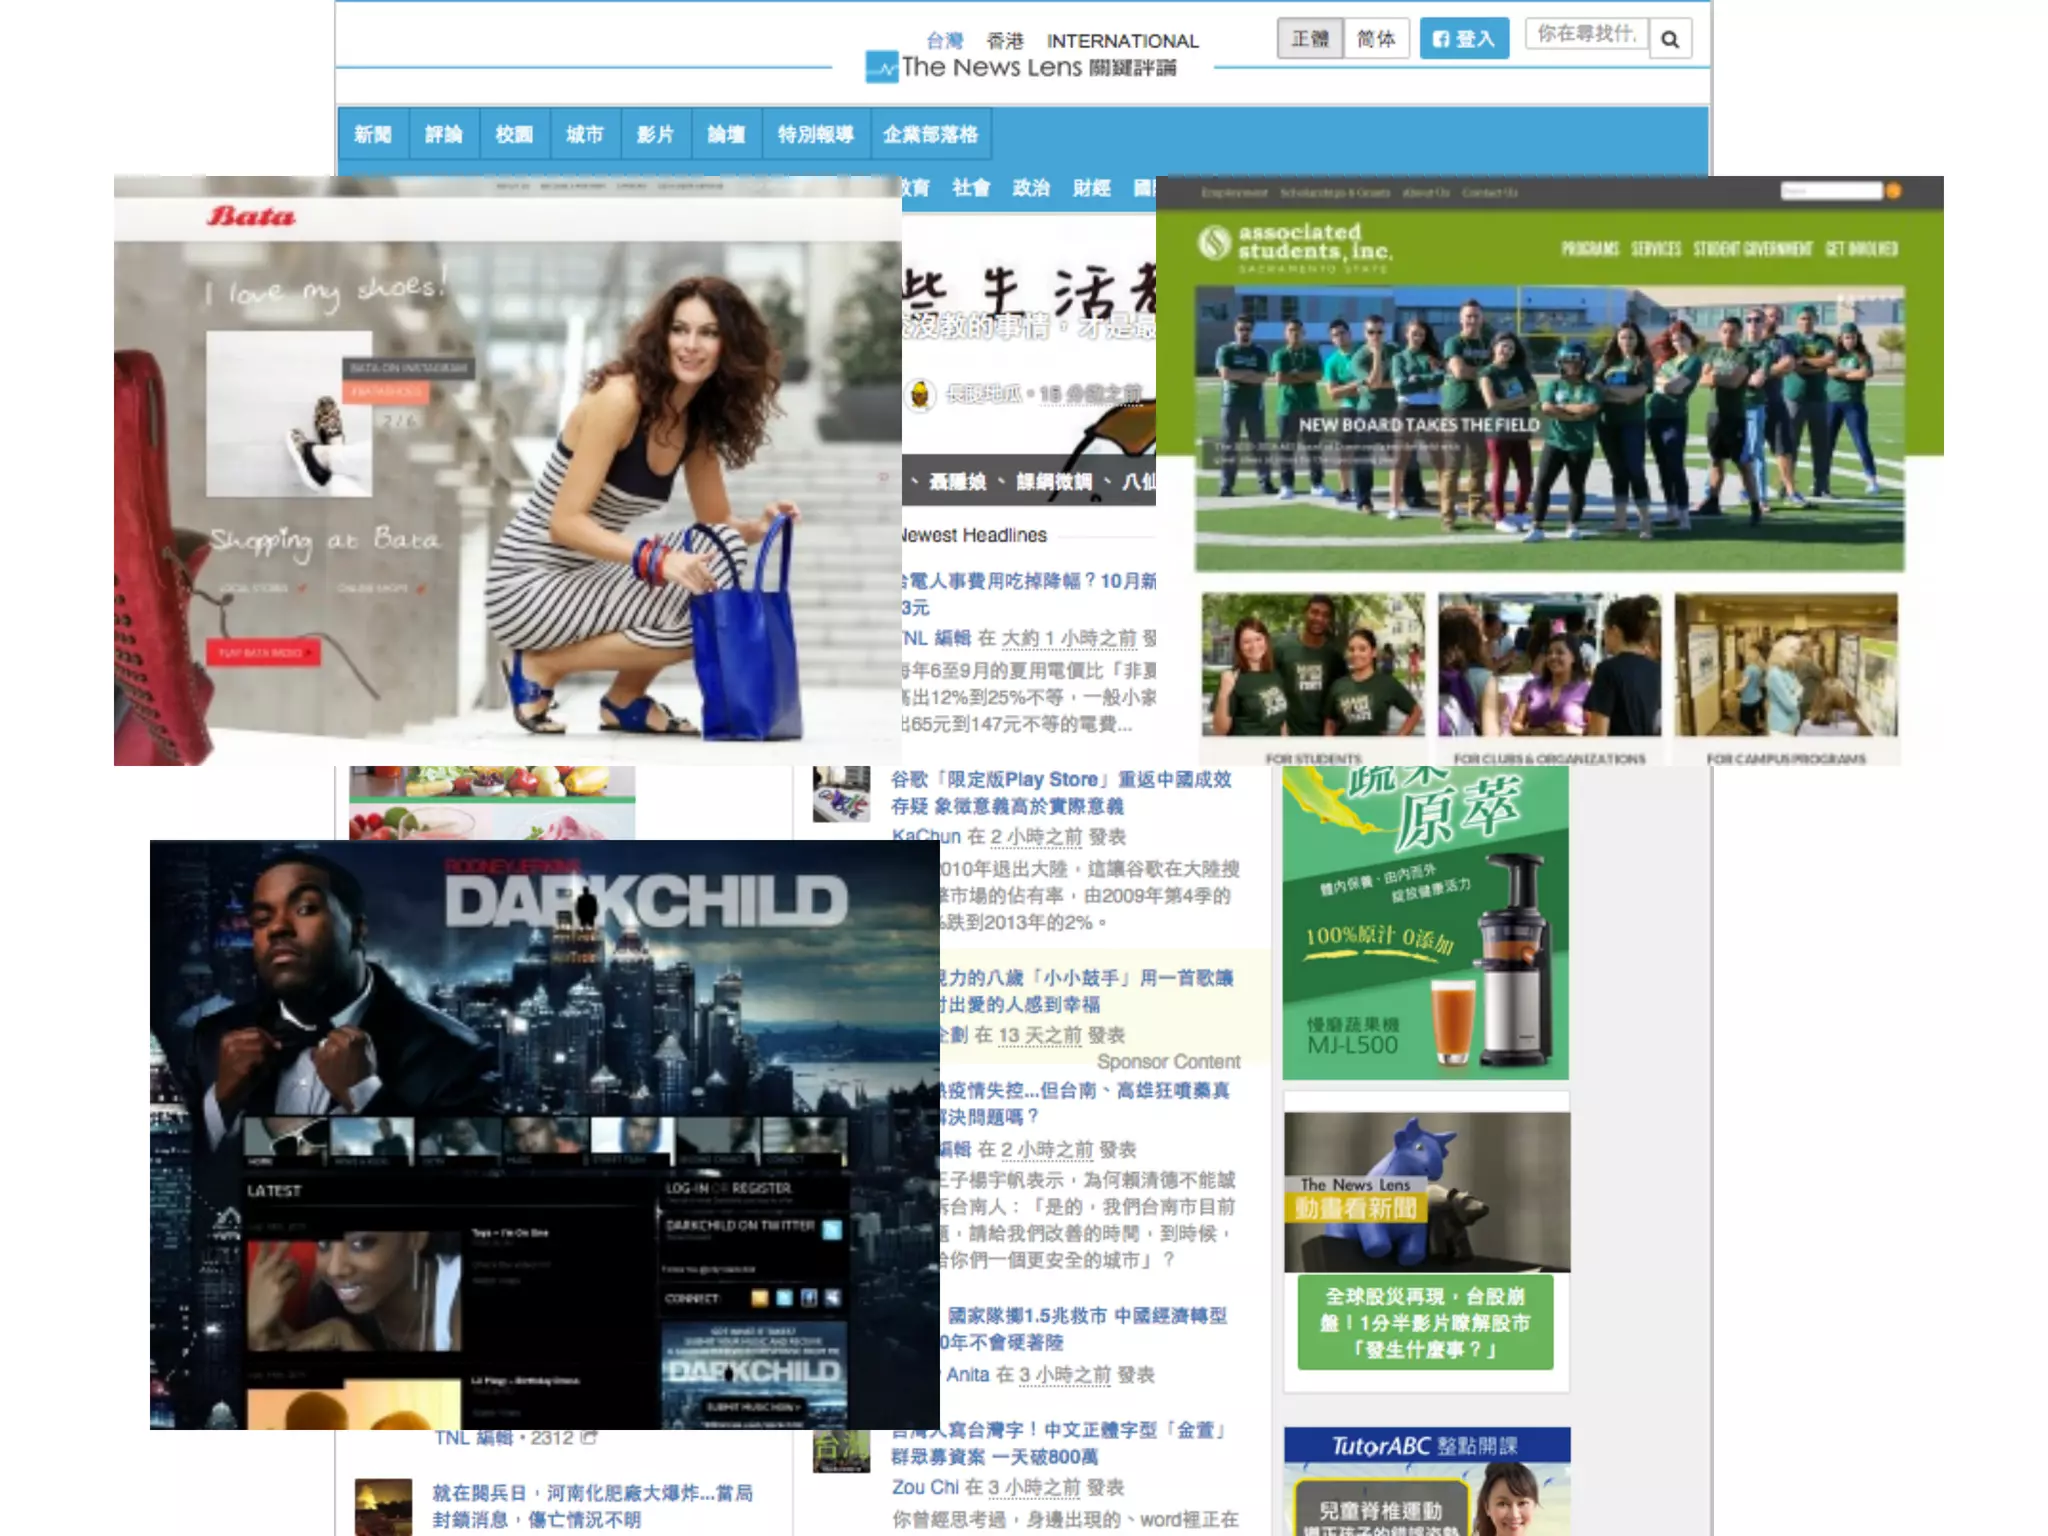The image size is (2048, 1536).
Task: Click the Sponsor Content label
Action: point(1168,1061)
